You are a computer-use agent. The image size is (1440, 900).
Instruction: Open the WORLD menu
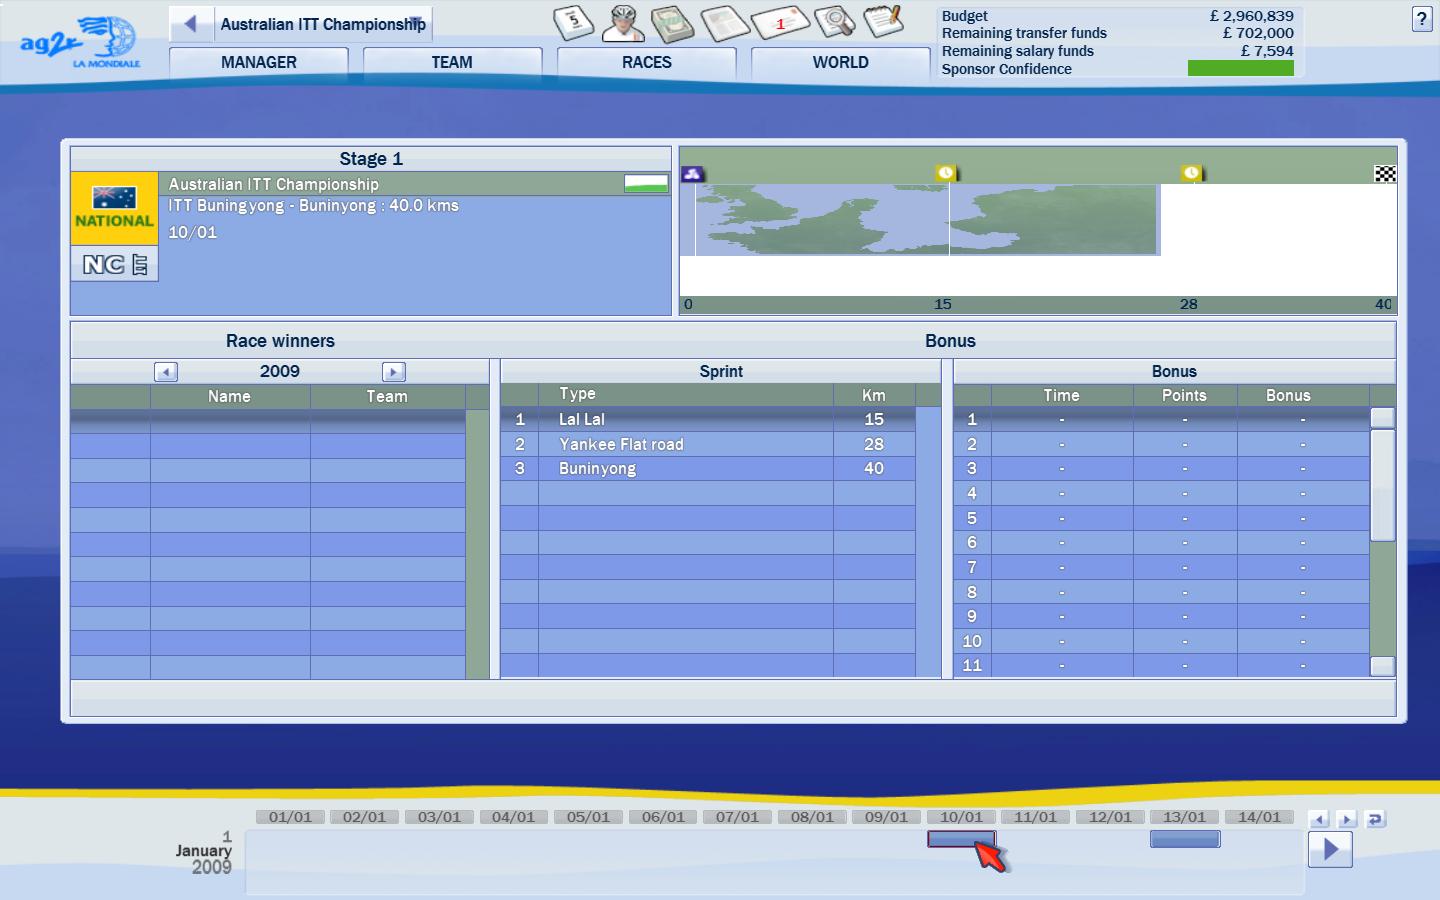840,62
